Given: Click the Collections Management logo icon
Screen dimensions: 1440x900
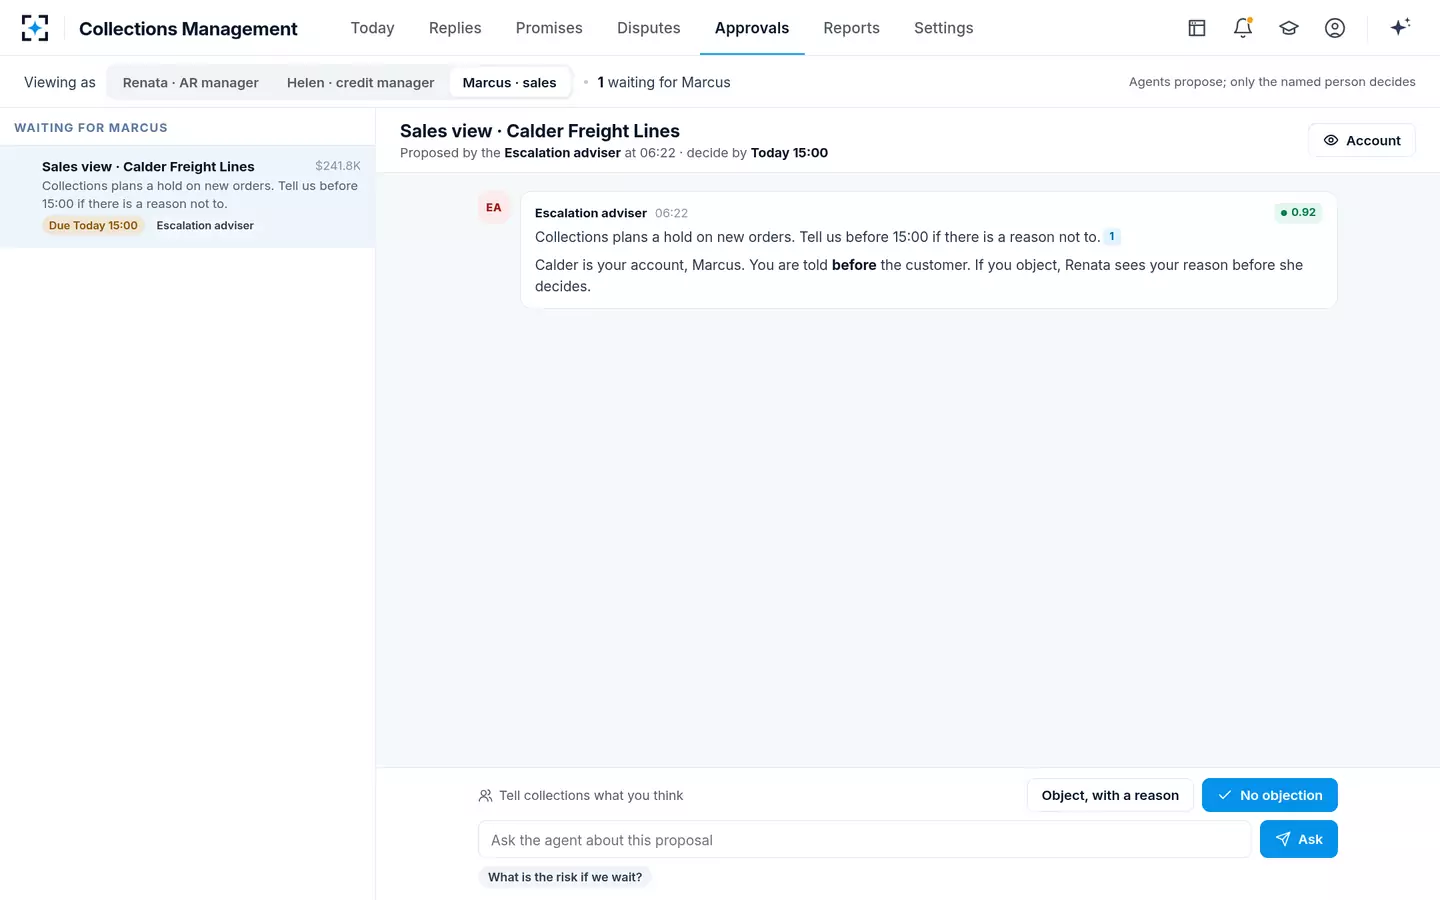Looking at the screenshot, I should (x=35, y=28).
